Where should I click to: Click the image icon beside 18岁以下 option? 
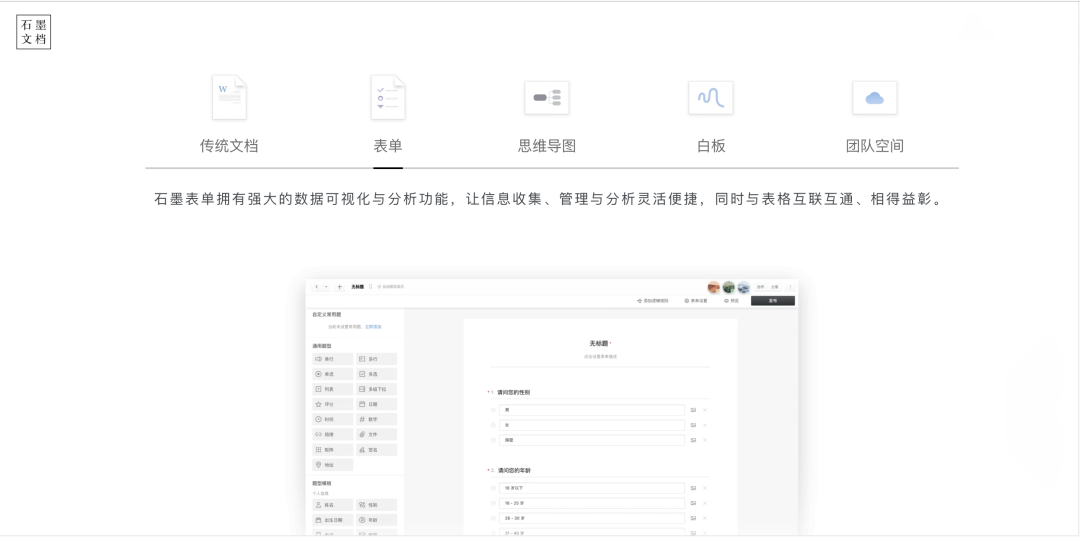pyautogui.click(x=694, y=488)
